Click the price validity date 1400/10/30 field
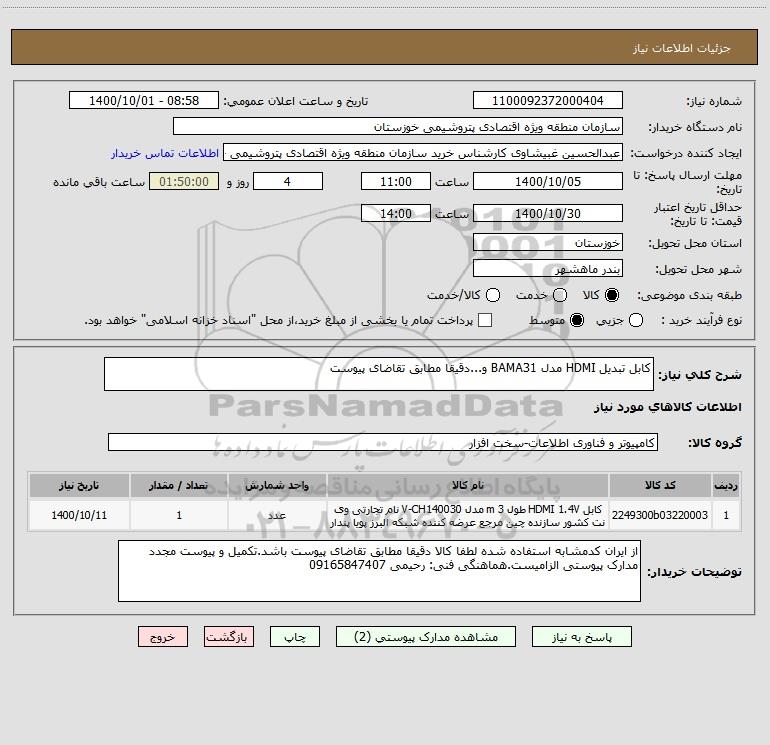This screenshot has width=770, height=745. (548, 214)
